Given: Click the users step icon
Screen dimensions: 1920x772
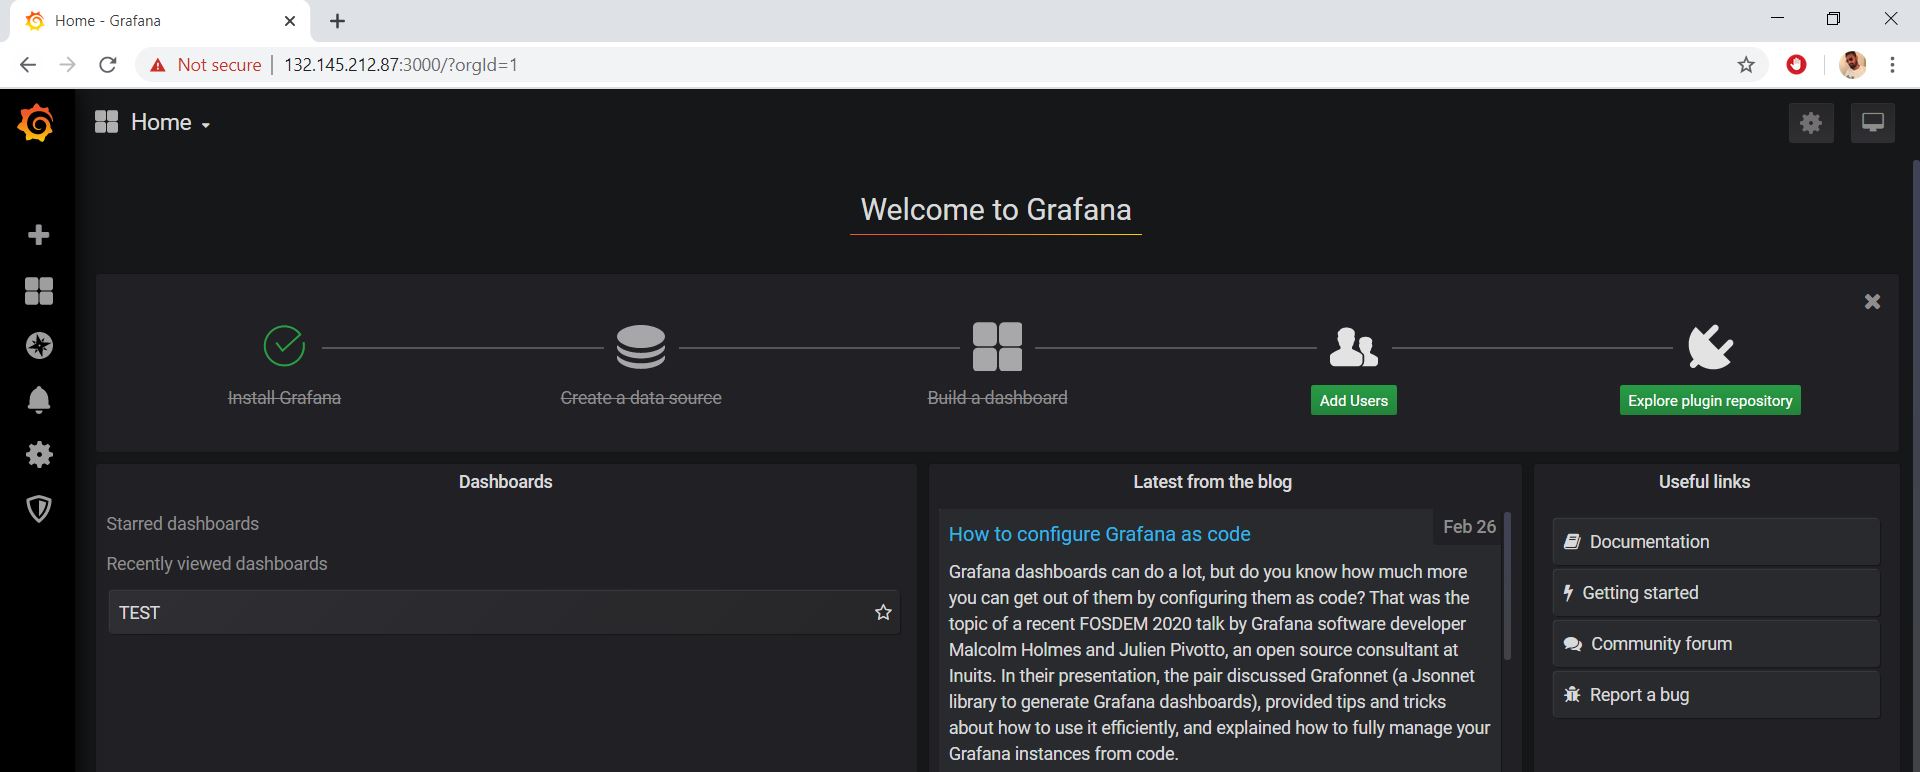Looking at the screenshot, I should point(1354,347).
